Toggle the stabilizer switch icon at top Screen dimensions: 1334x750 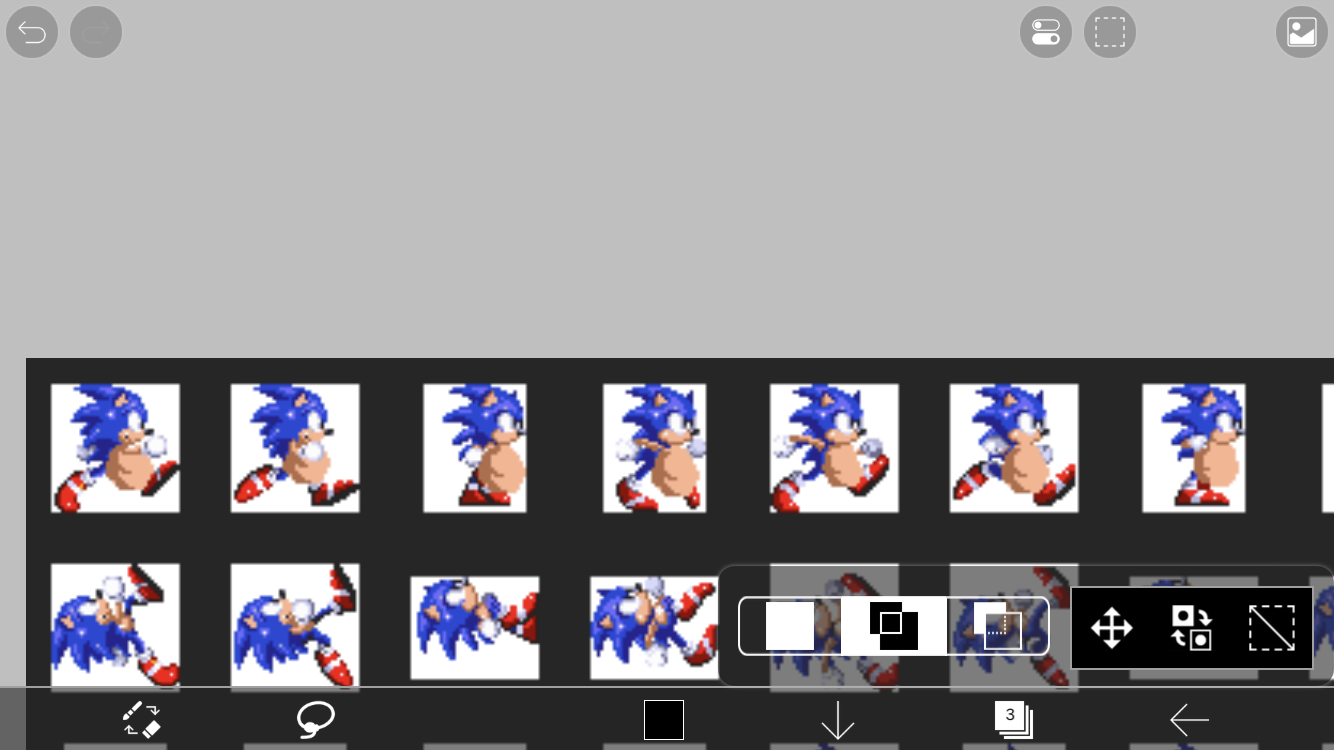1046,33
